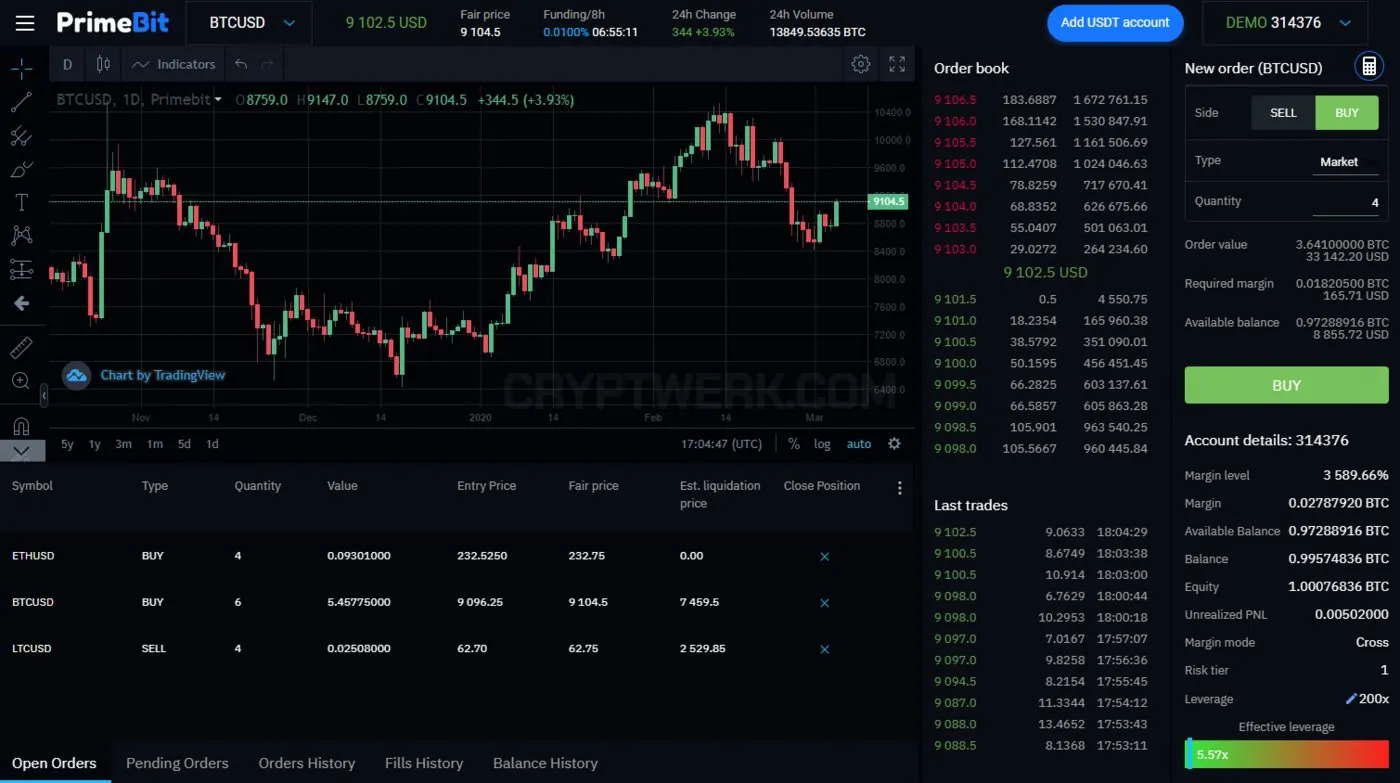Edit leverage with the pencil icon
The image size is (1400, 783).
click(x=1352, y=699)
